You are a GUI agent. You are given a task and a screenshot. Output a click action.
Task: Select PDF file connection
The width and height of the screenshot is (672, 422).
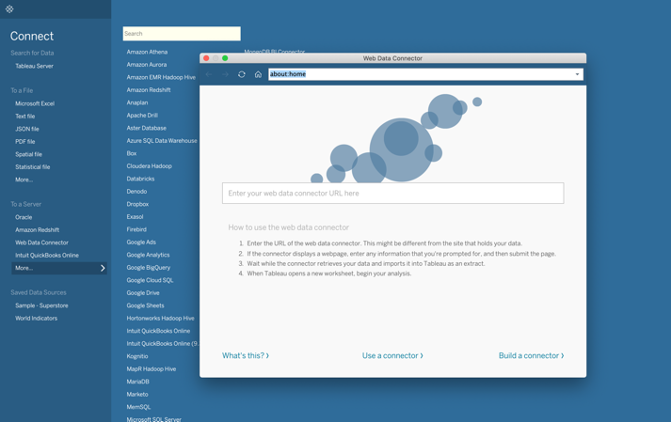click(25, 141)
